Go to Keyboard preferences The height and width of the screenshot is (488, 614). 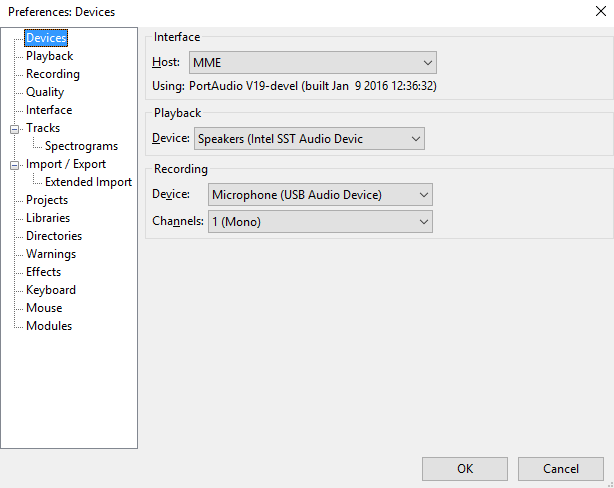(x=51, y=290)
